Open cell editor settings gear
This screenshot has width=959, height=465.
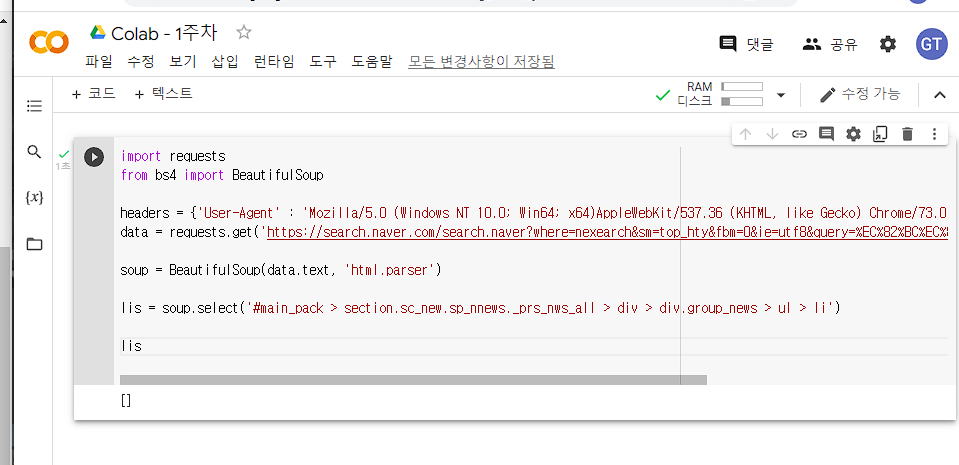(853, 134)
